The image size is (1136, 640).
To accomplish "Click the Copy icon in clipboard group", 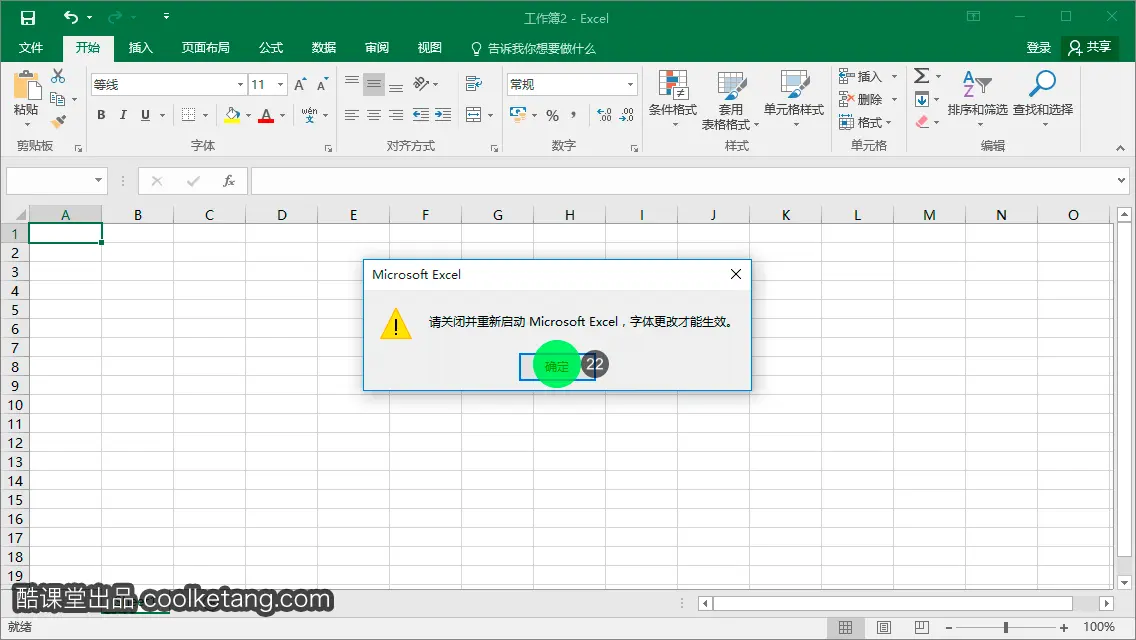I will click(x=57, y=99).
